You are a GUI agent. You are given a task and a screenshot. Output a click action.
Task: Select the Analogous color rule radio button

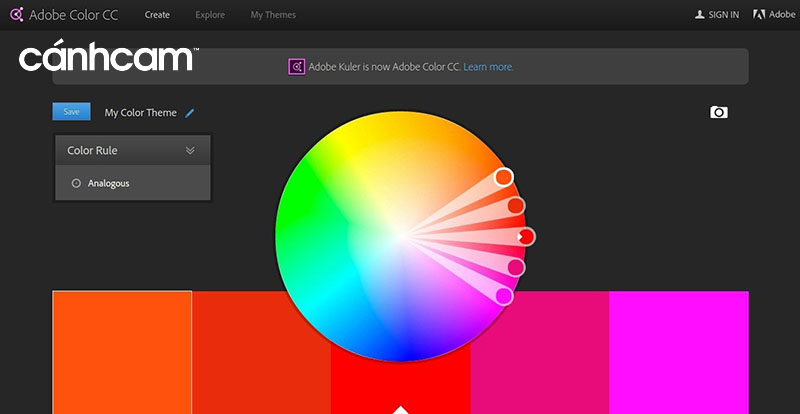(x=76, y=183)
